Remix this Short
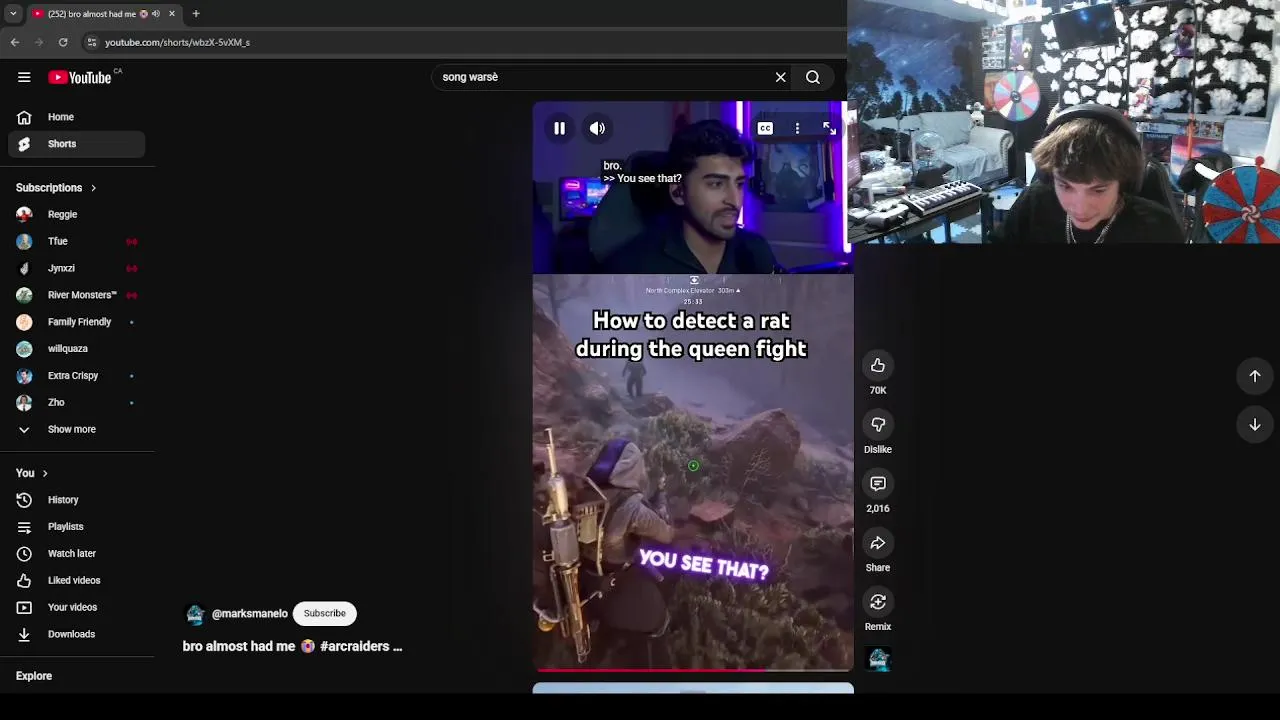Screen dimensions: 1280x720 click(878, 602)
